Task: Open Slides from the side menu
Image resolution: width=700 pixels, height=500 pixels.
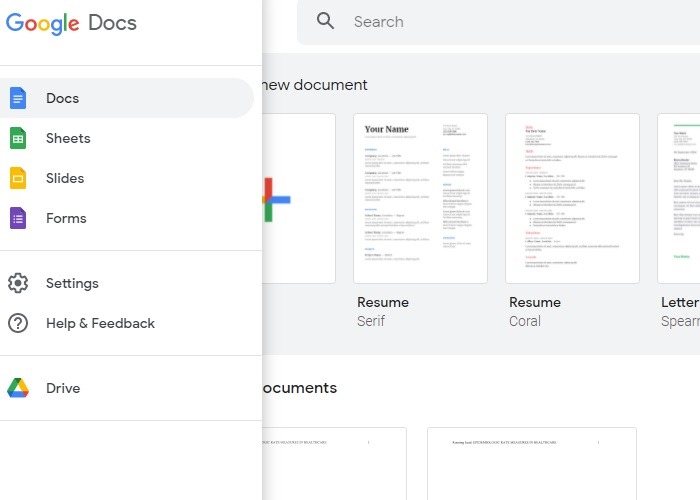Action: coord(127,178)
